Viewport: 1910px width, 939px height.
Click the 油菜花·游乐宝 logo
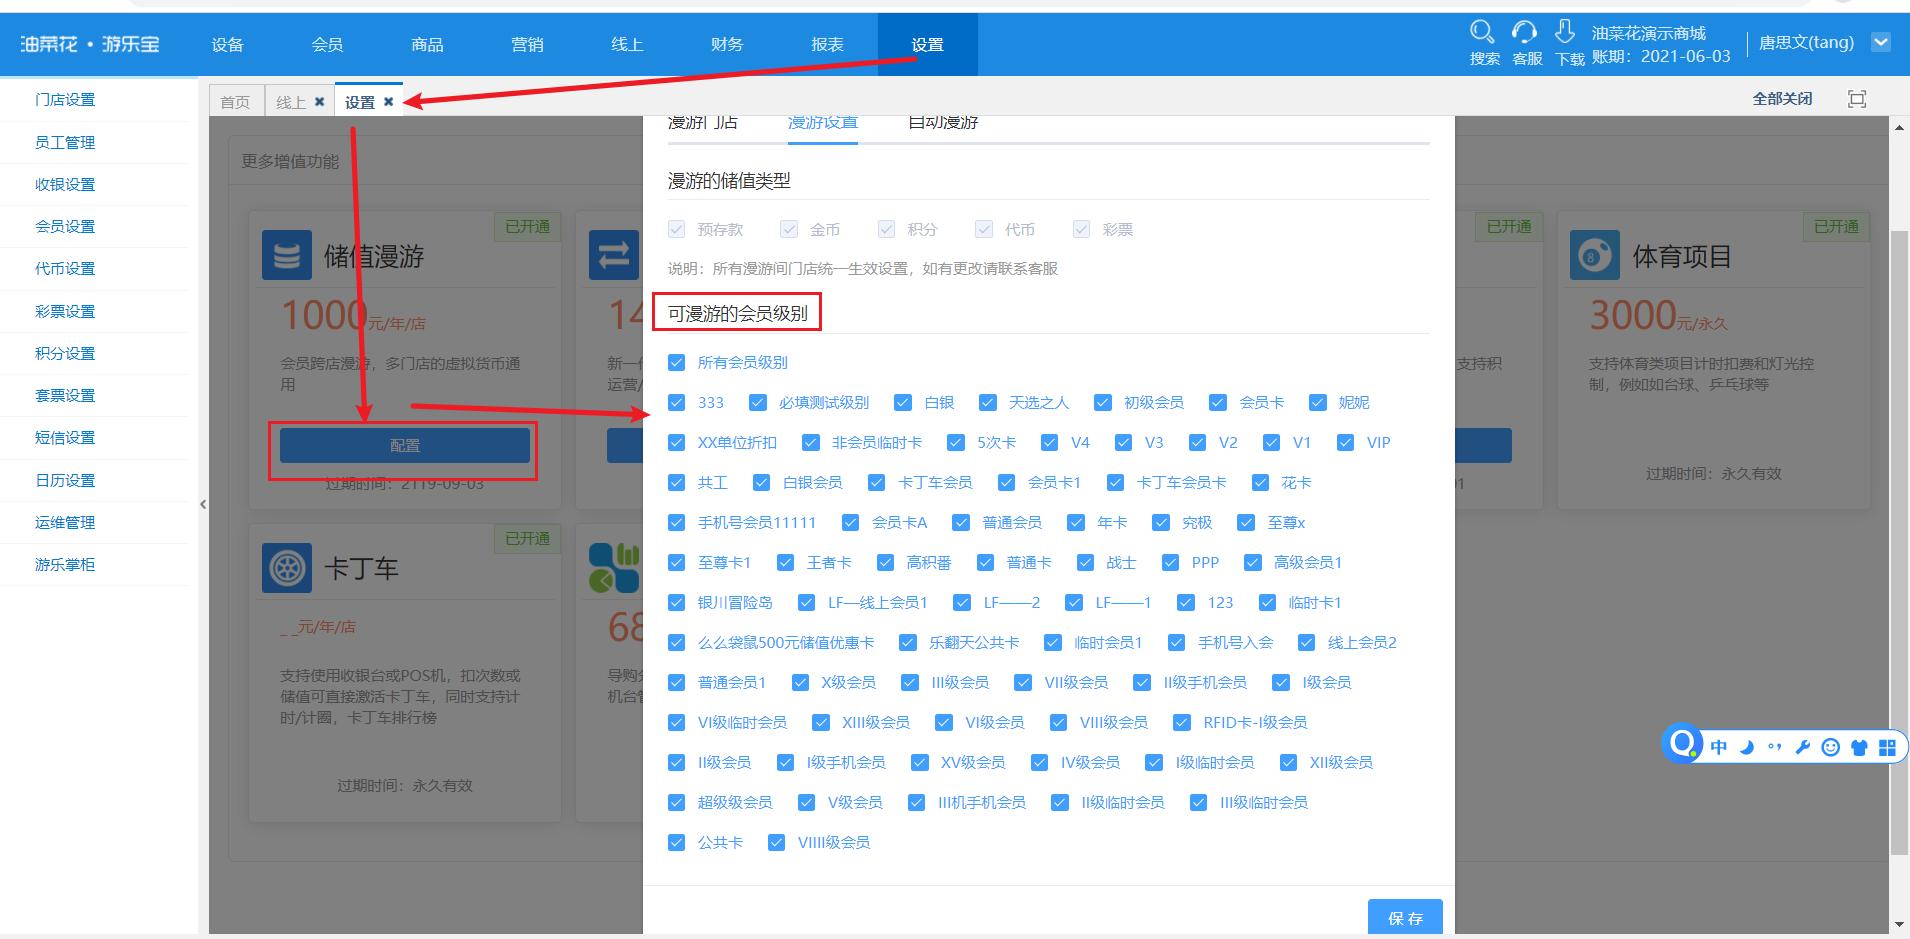coord(89,44)
